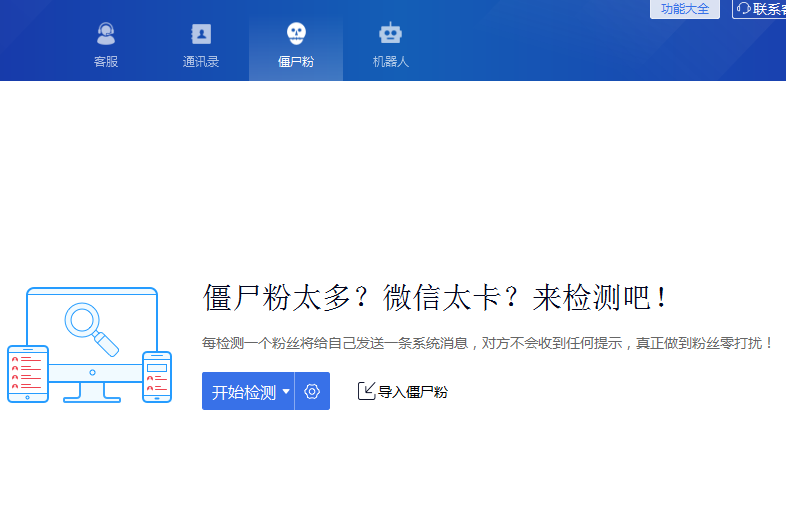Click the 联系客服 headset button
This screenshot has width=786, height=508.
pyautogui.click(x=759, y=9)
